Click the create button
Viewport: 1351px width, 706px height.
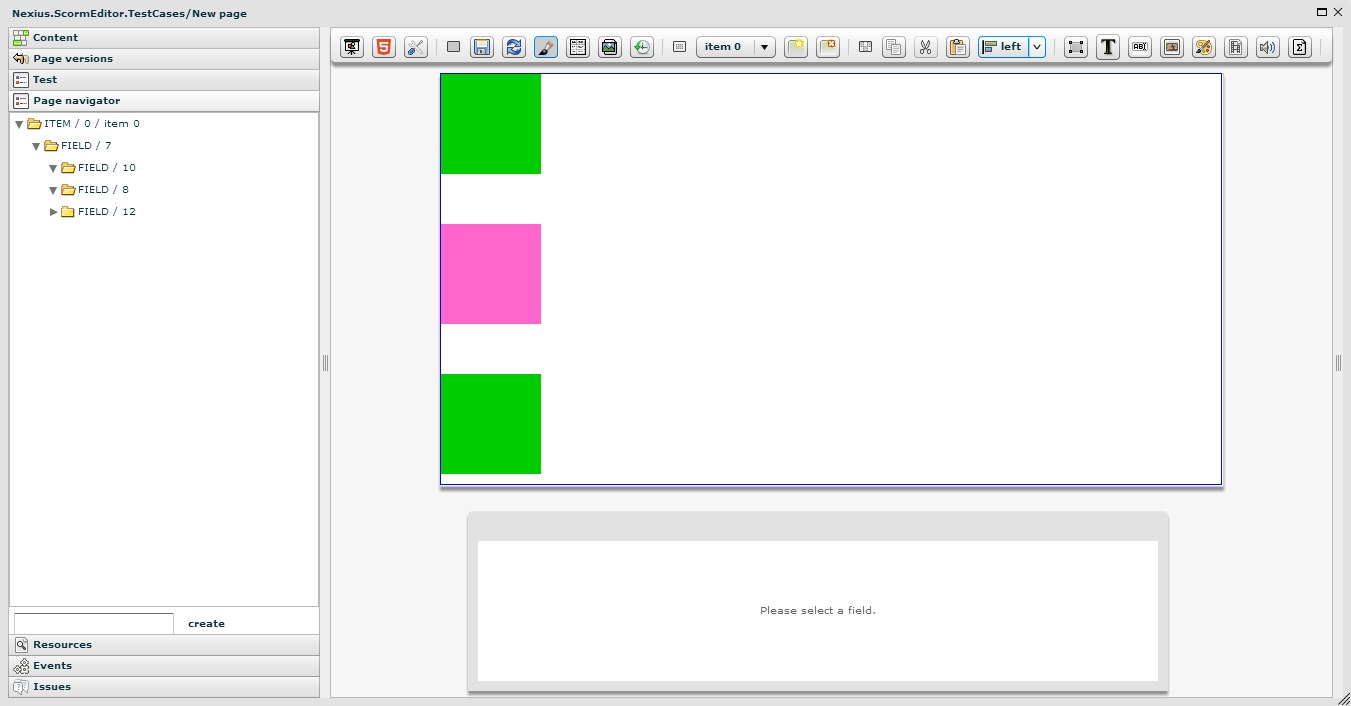click(x=206, y=624)
